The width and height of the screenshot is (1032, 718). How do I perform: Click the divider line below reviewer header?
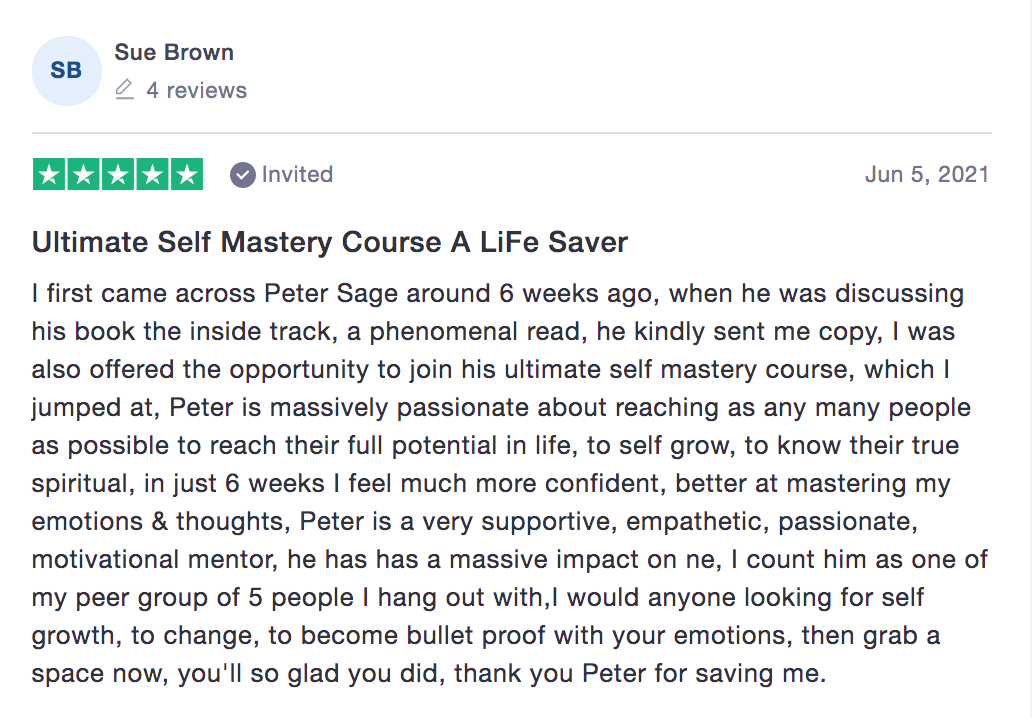pyautogui.click(x=511, y=133)
